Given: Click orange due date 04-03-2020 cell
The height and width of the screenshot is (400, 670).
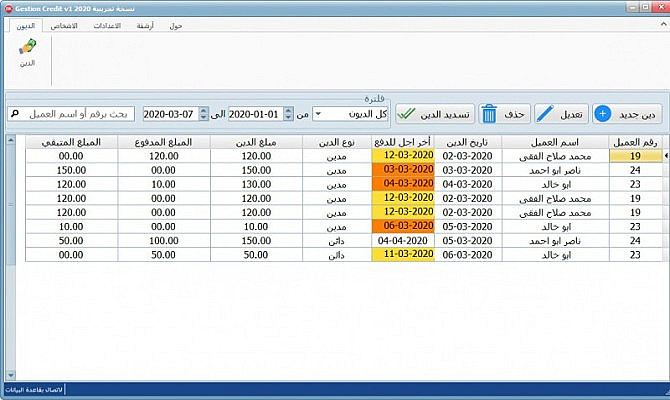Looking at the screenshot, I should click(x=403, y=184).
